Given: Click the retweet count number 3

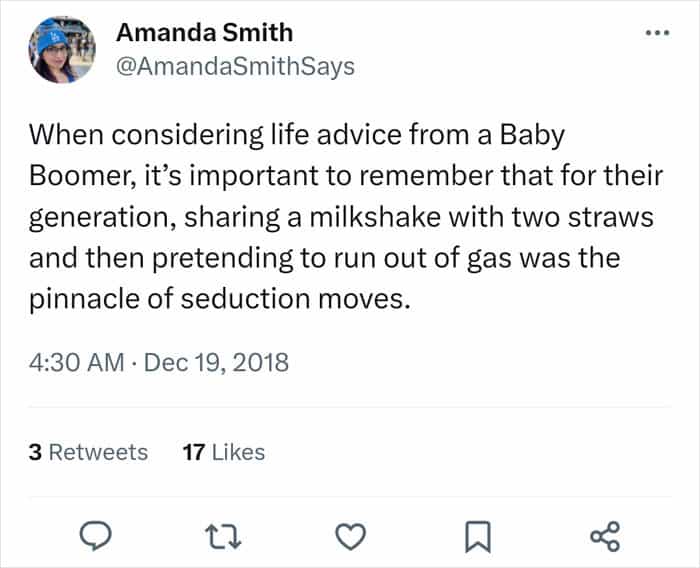Looking at the screenshot, I should 35,452.
